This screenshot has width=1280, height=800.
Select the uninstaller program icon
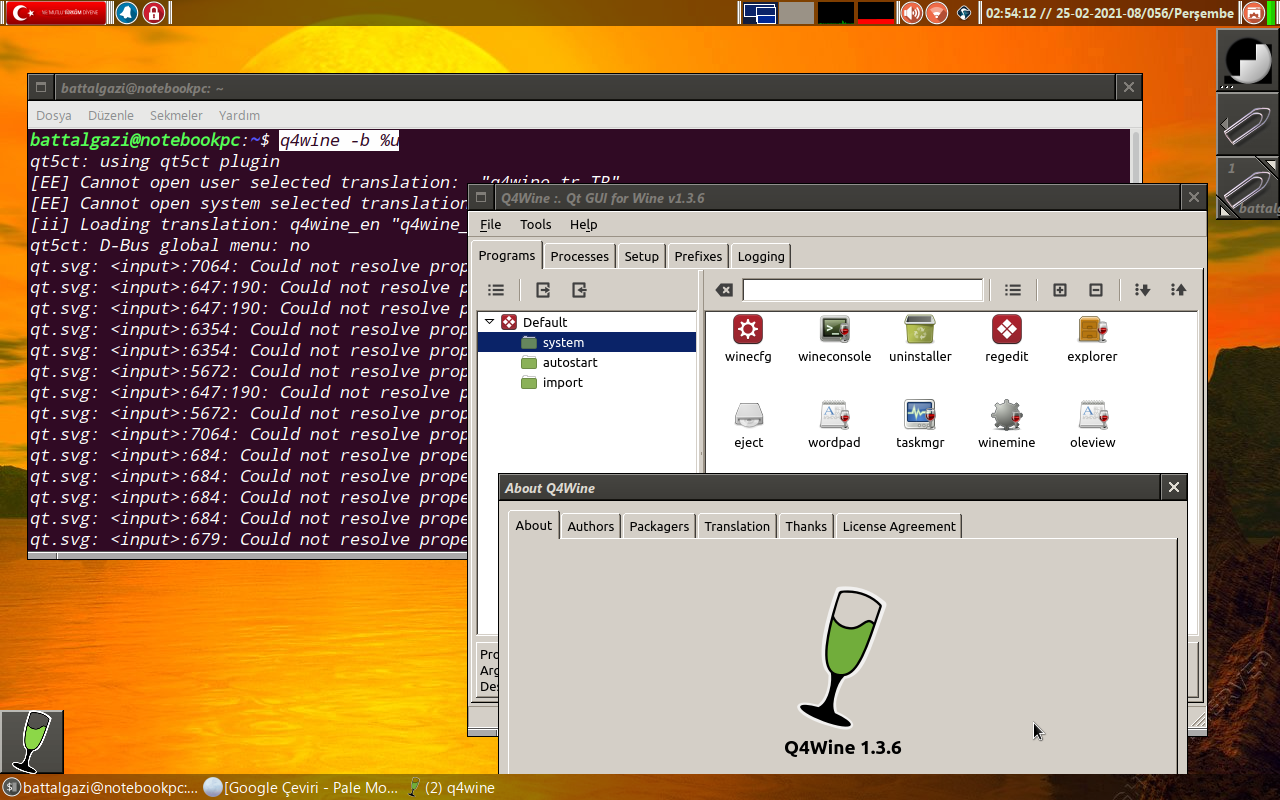pyautogui.click(x=920, y=339)
